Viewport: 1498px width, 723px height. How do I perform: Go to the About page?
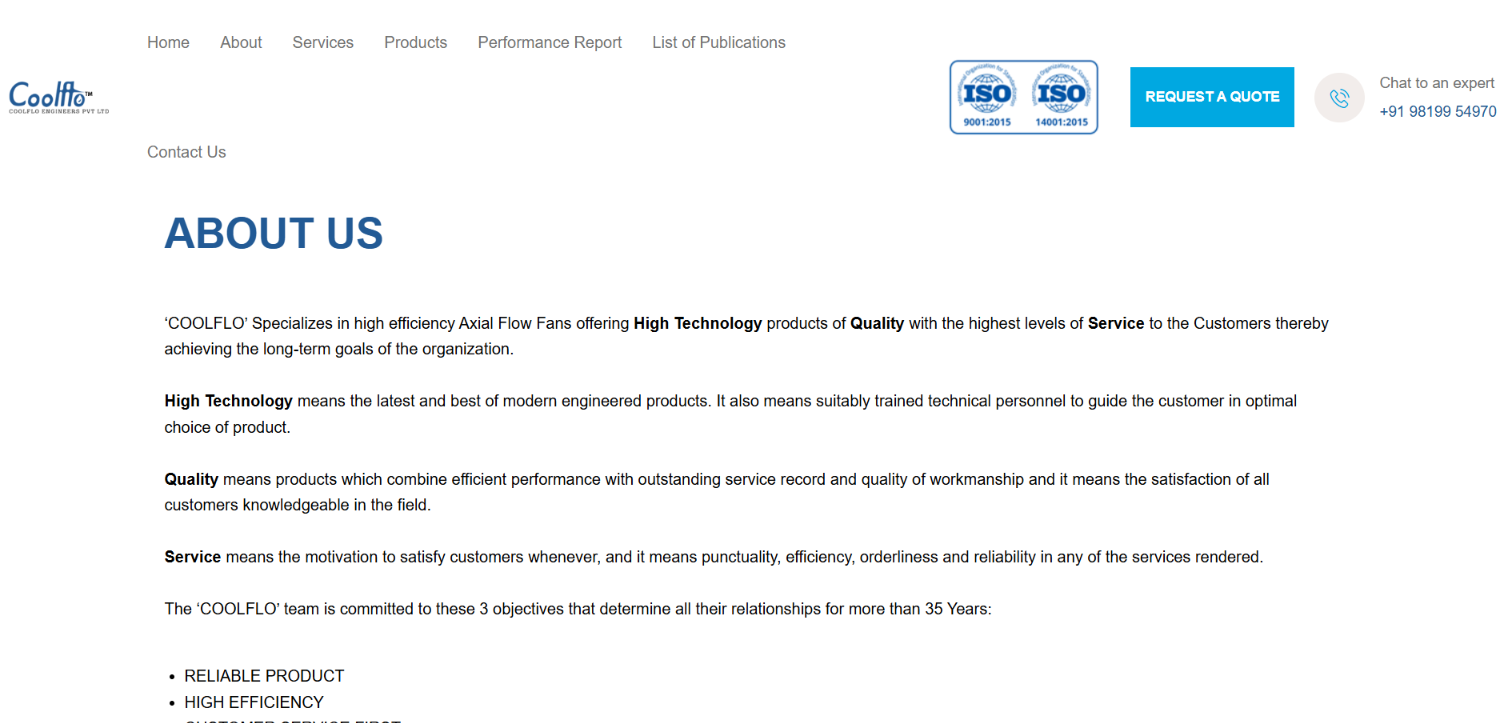[x=241, y=42]
